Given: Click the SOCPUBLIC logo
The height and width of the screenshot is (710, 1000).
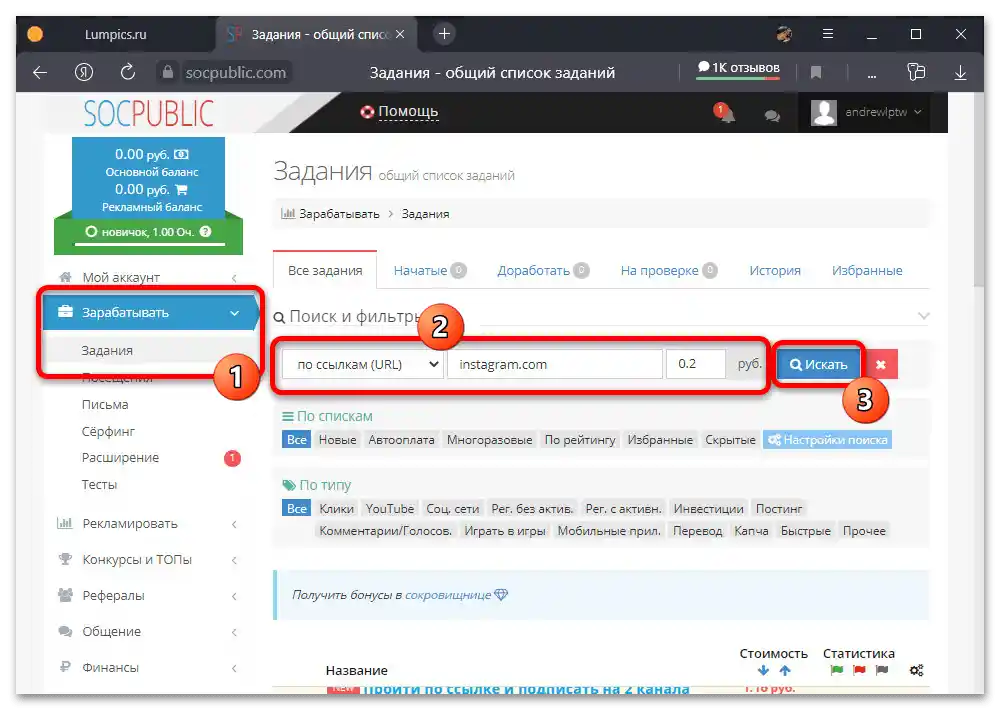Looking at the screenshot, I should [149, 114].
